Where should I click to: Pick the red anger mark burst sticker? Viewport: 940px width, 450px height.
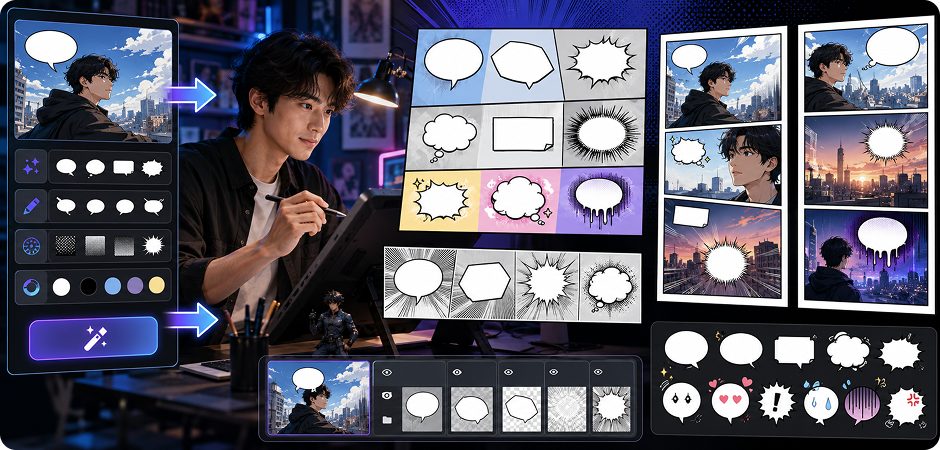[906, 406]
